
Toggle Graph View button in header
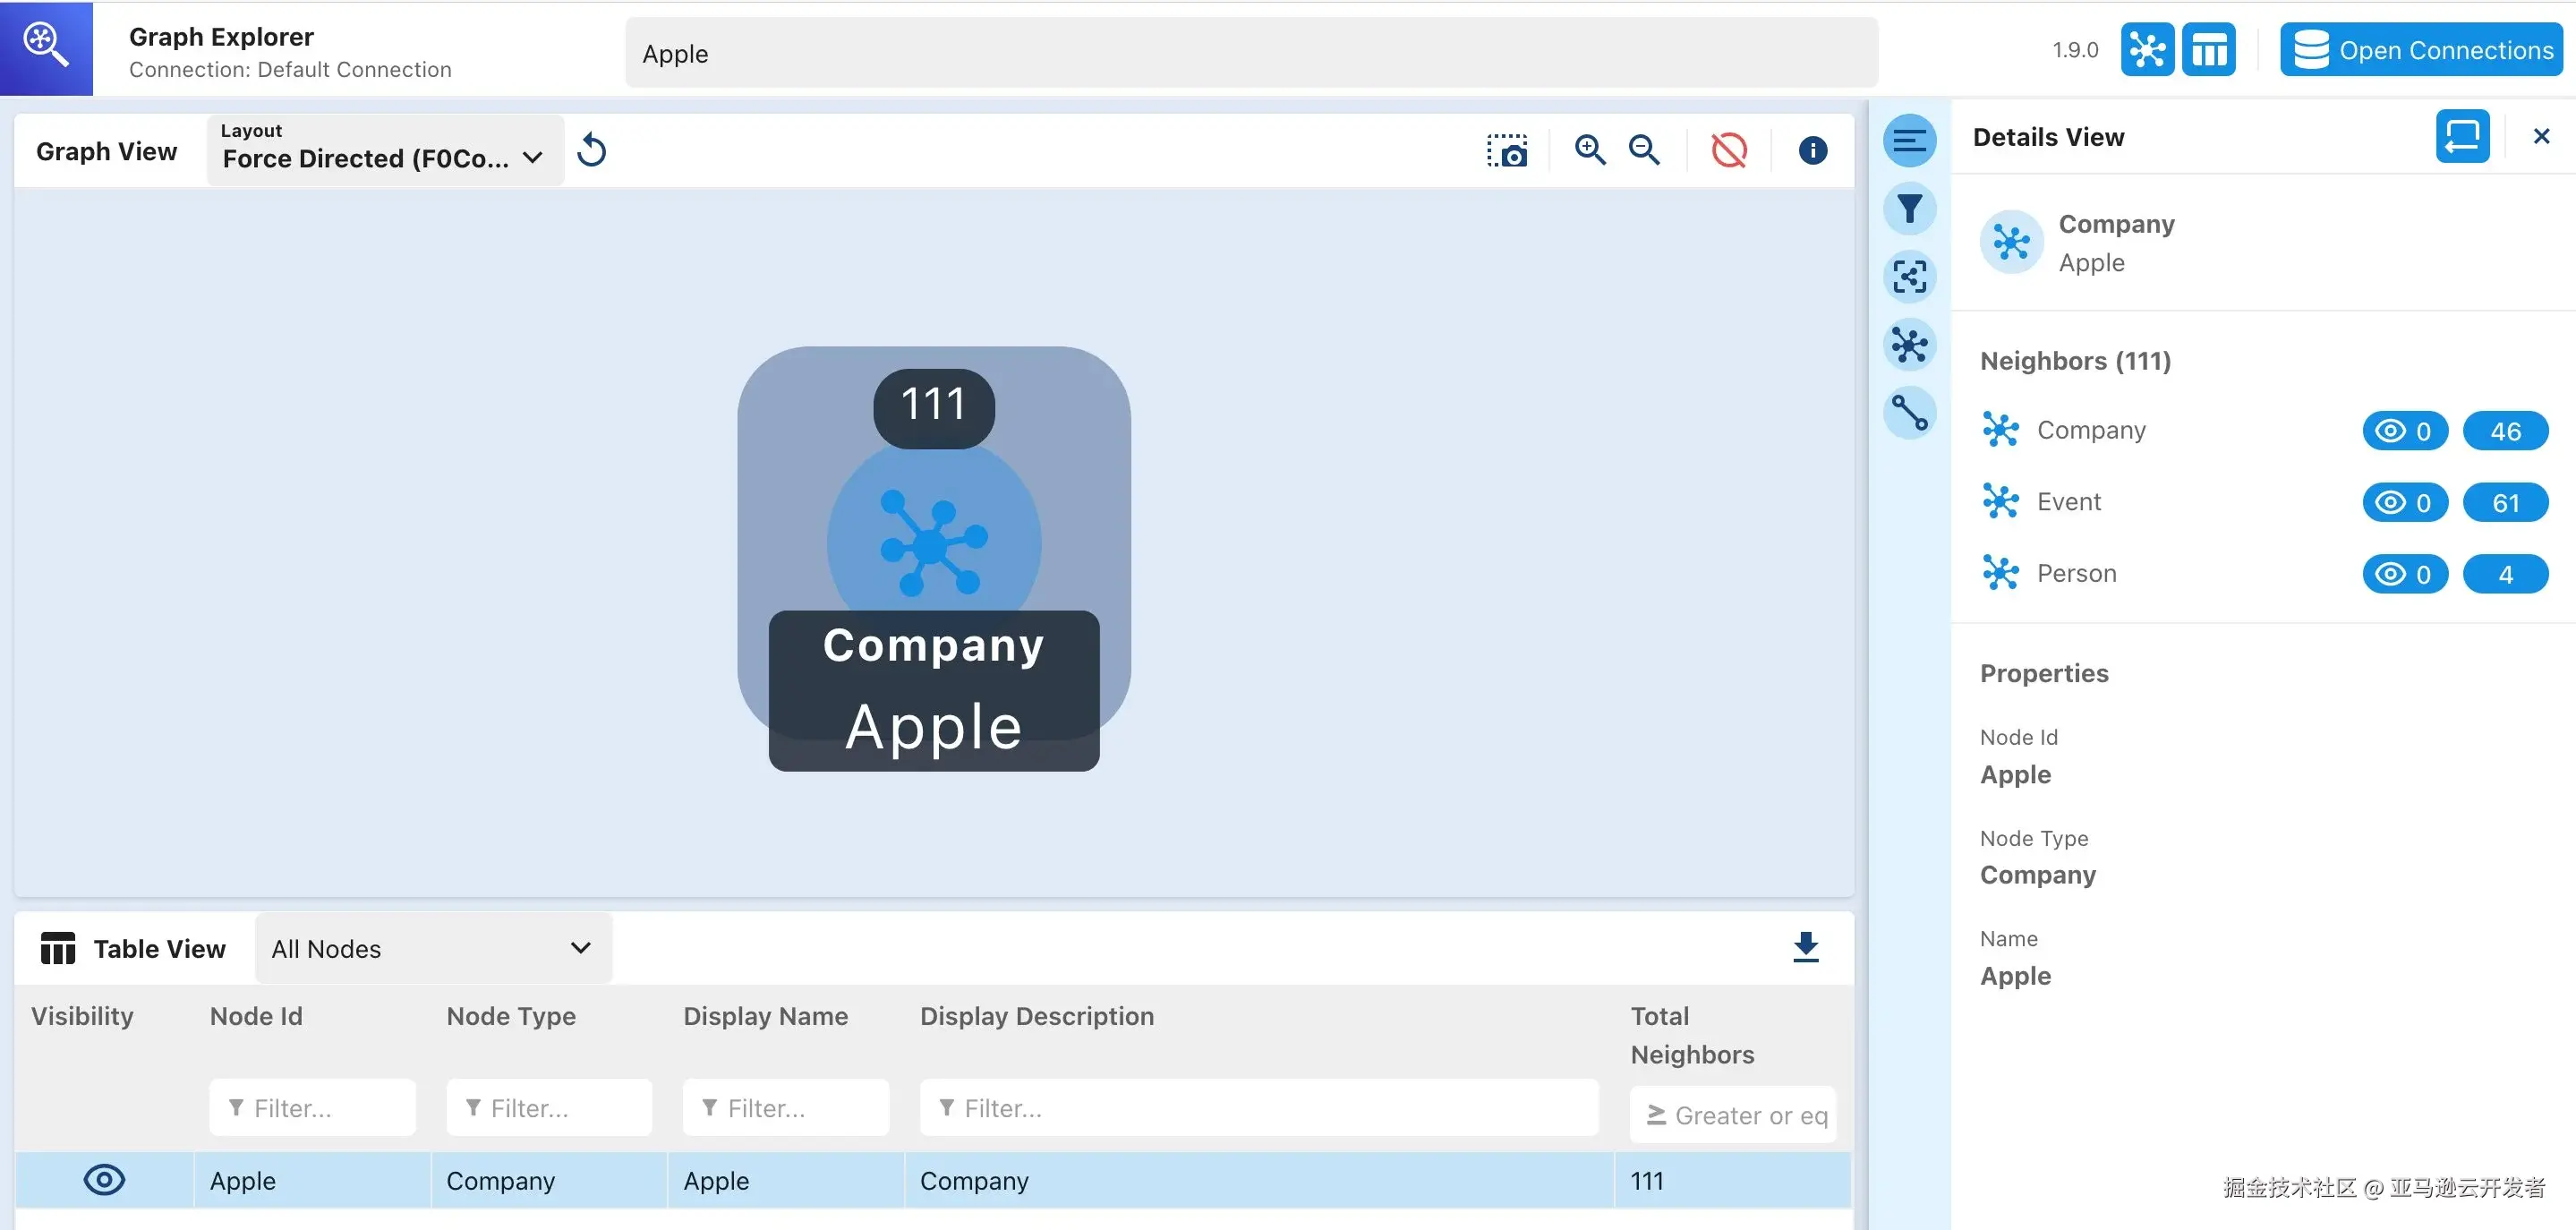pyautogui.click(x=2147, y=50)
